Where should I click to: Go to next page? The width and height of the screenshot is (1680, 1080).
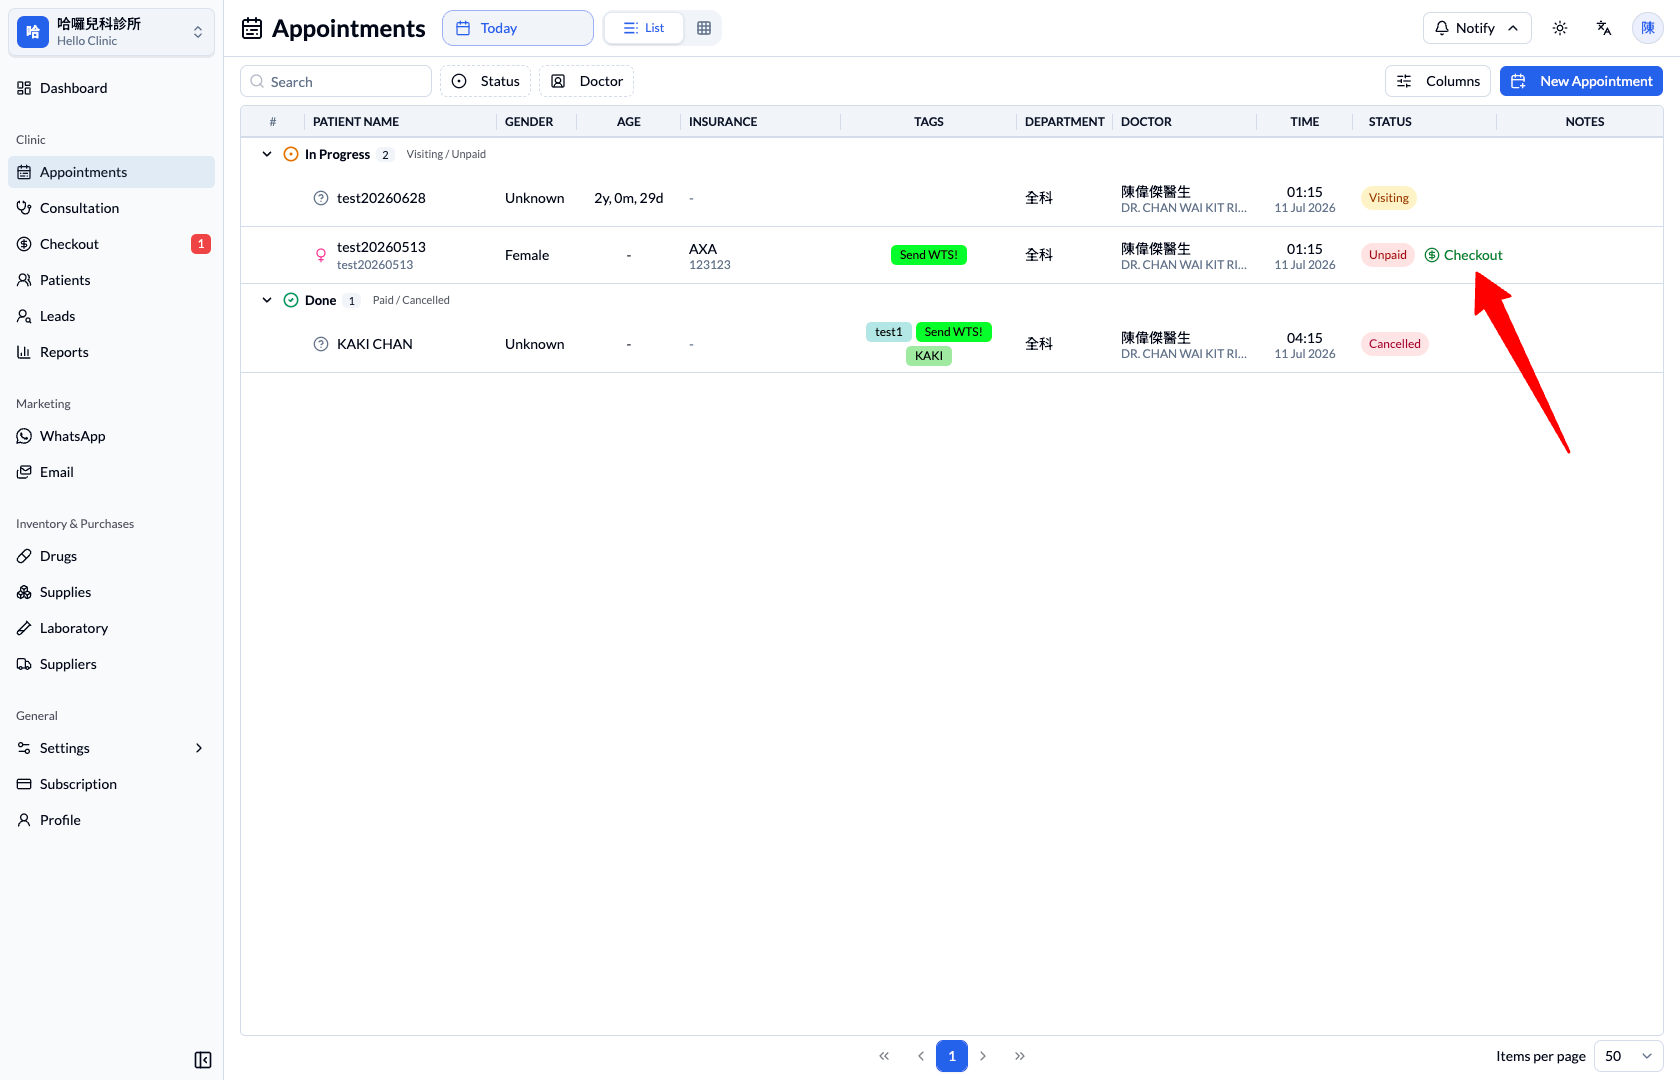(983, 1056)
